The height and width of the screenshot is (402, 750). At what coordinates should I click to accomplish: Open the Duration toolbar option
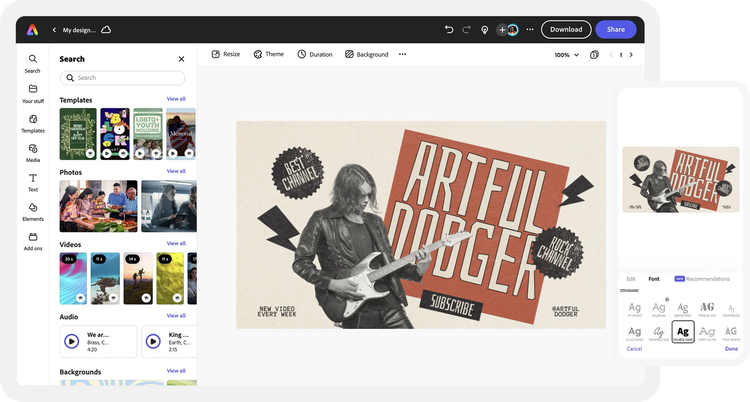click(x=315, y=54)
